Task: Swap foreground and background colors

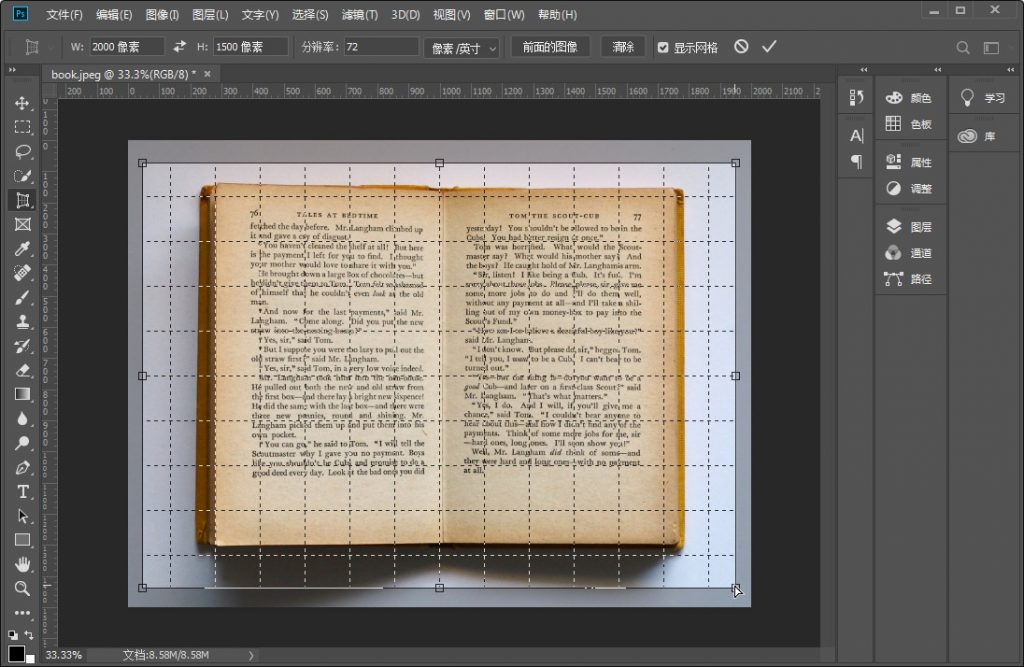Action: [x=29, y=634]
